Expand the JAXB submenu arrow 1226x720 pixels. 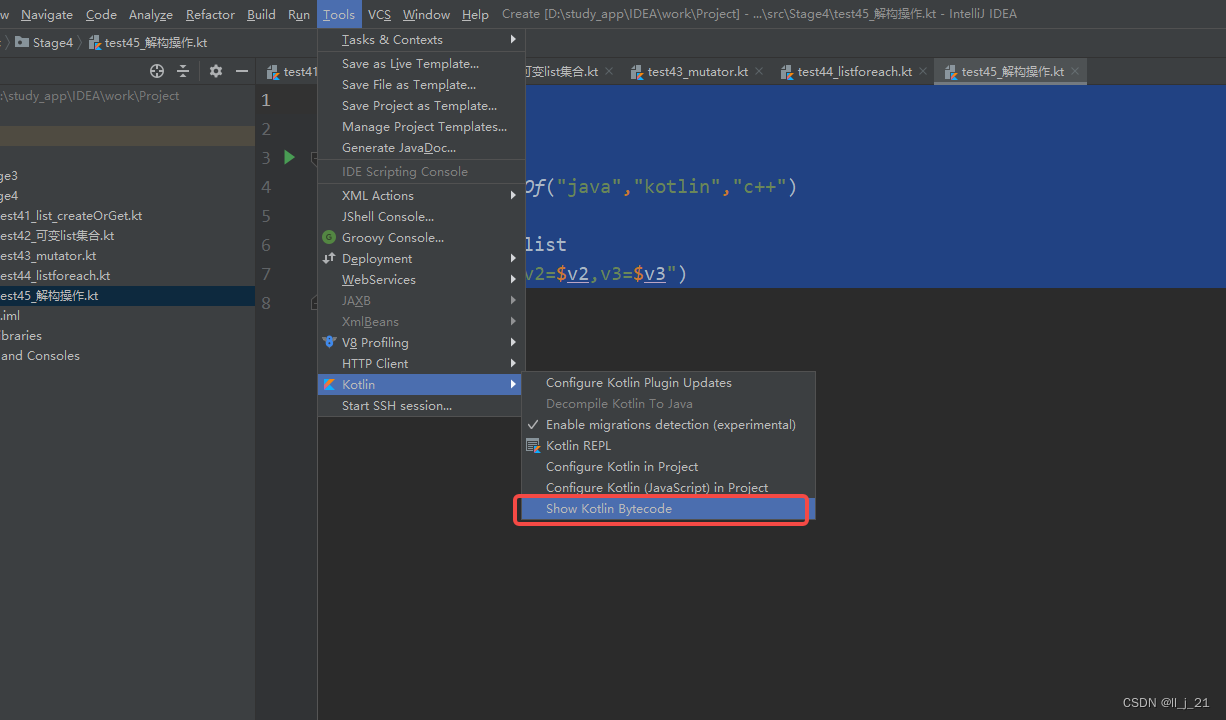(x=513, y=300)
